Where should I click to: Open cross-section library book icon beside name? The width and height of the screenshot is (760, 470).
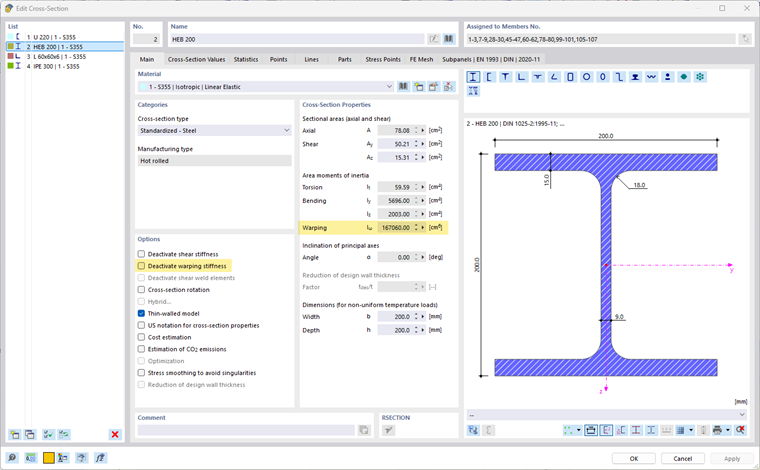pyautogui.click(x=449, y=39)
